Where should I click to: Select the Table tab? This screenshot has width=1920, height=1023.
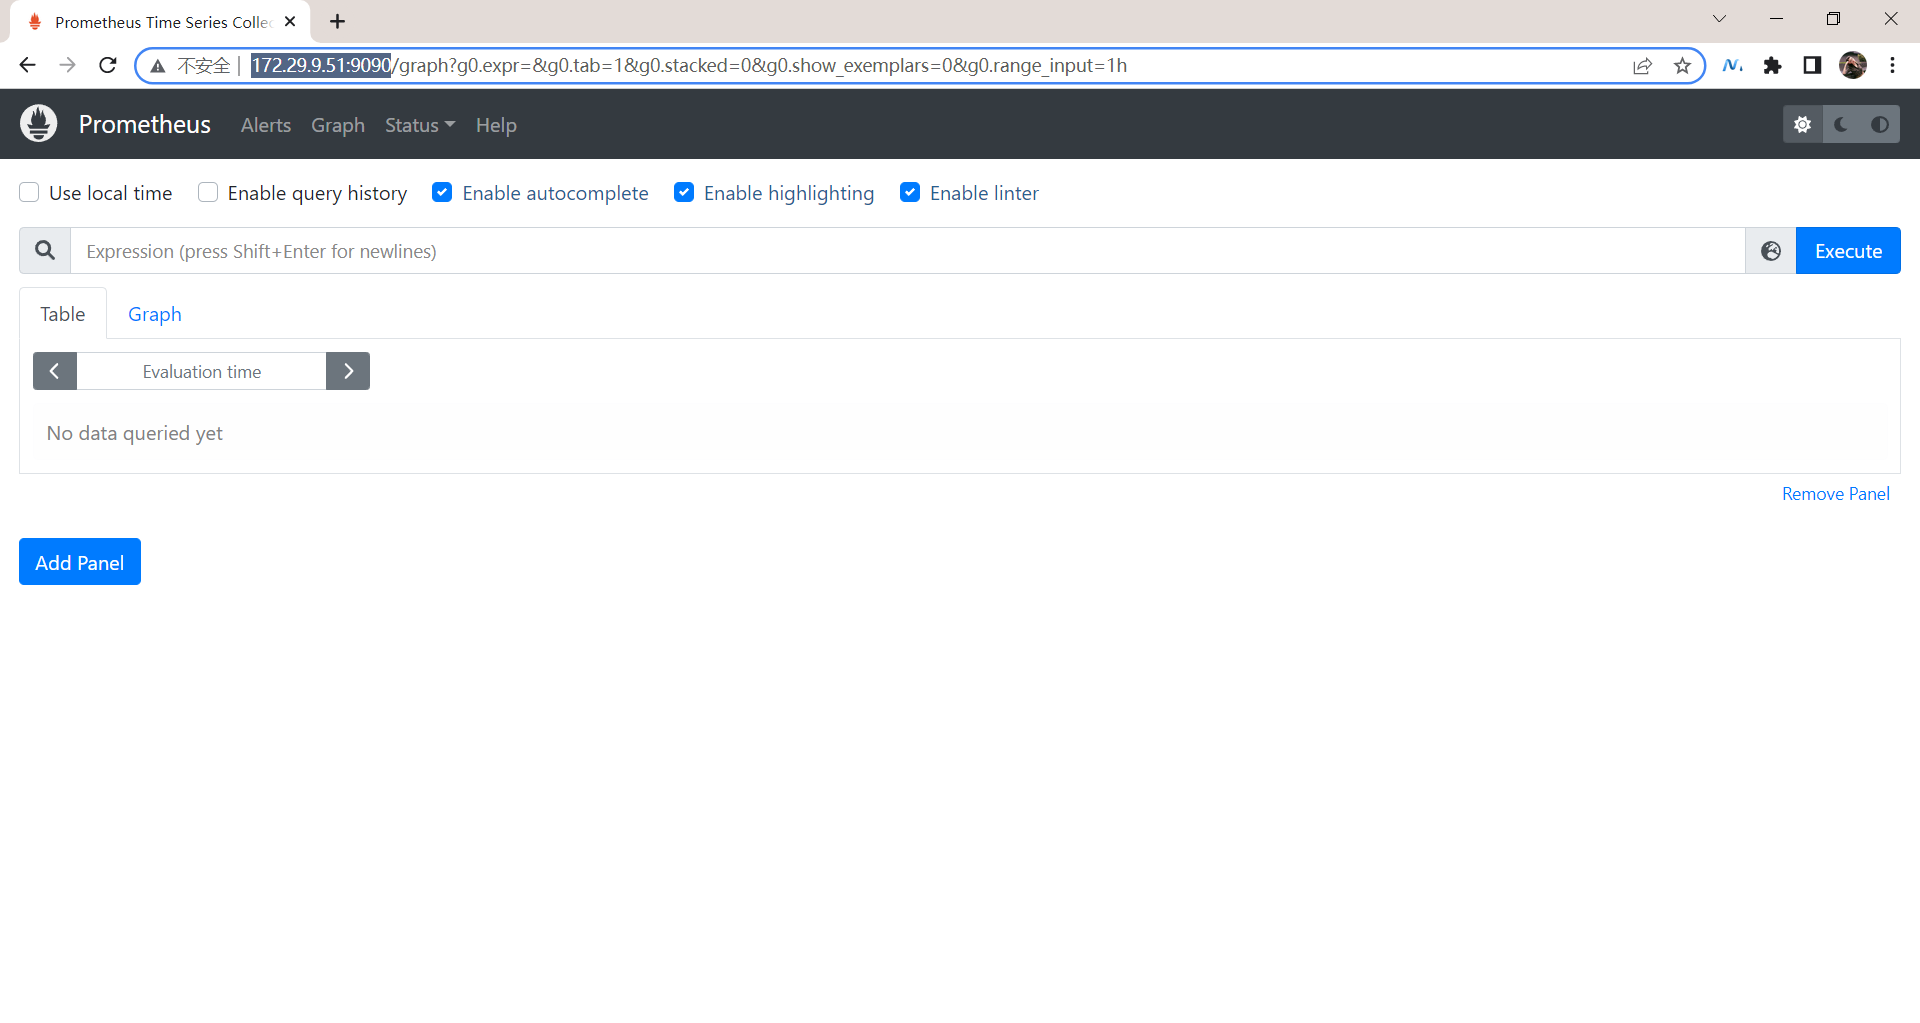pyautogui.click(x=63, y=314)
